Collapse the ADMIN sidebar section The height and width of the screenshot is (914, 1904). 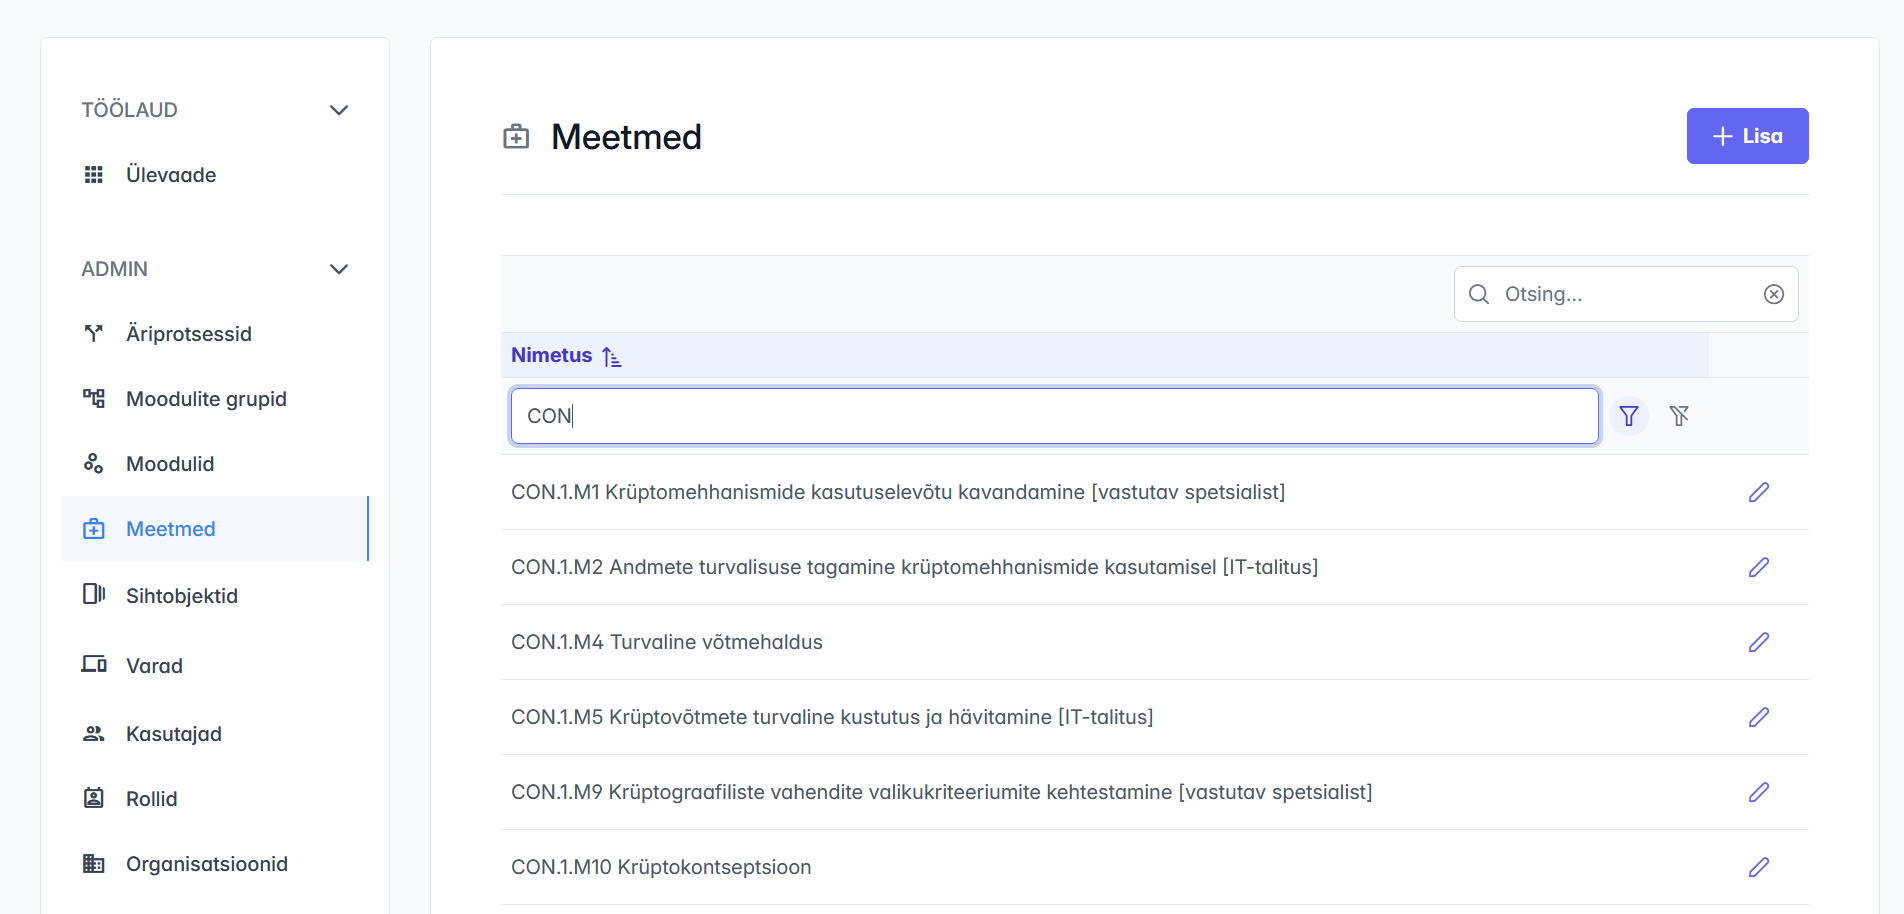click(x=339, y=269)
